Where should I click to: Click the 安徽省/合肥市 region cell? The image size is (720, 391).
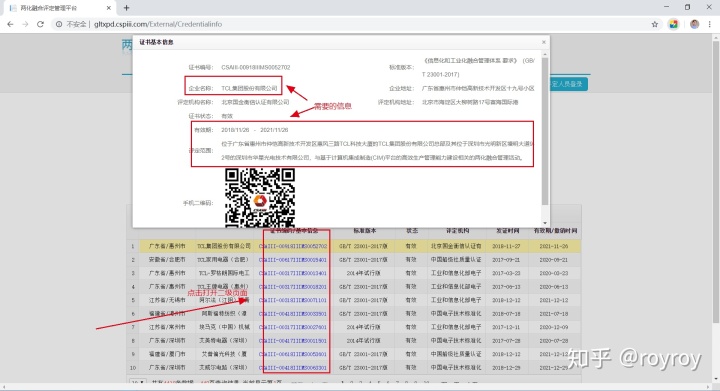167,260
